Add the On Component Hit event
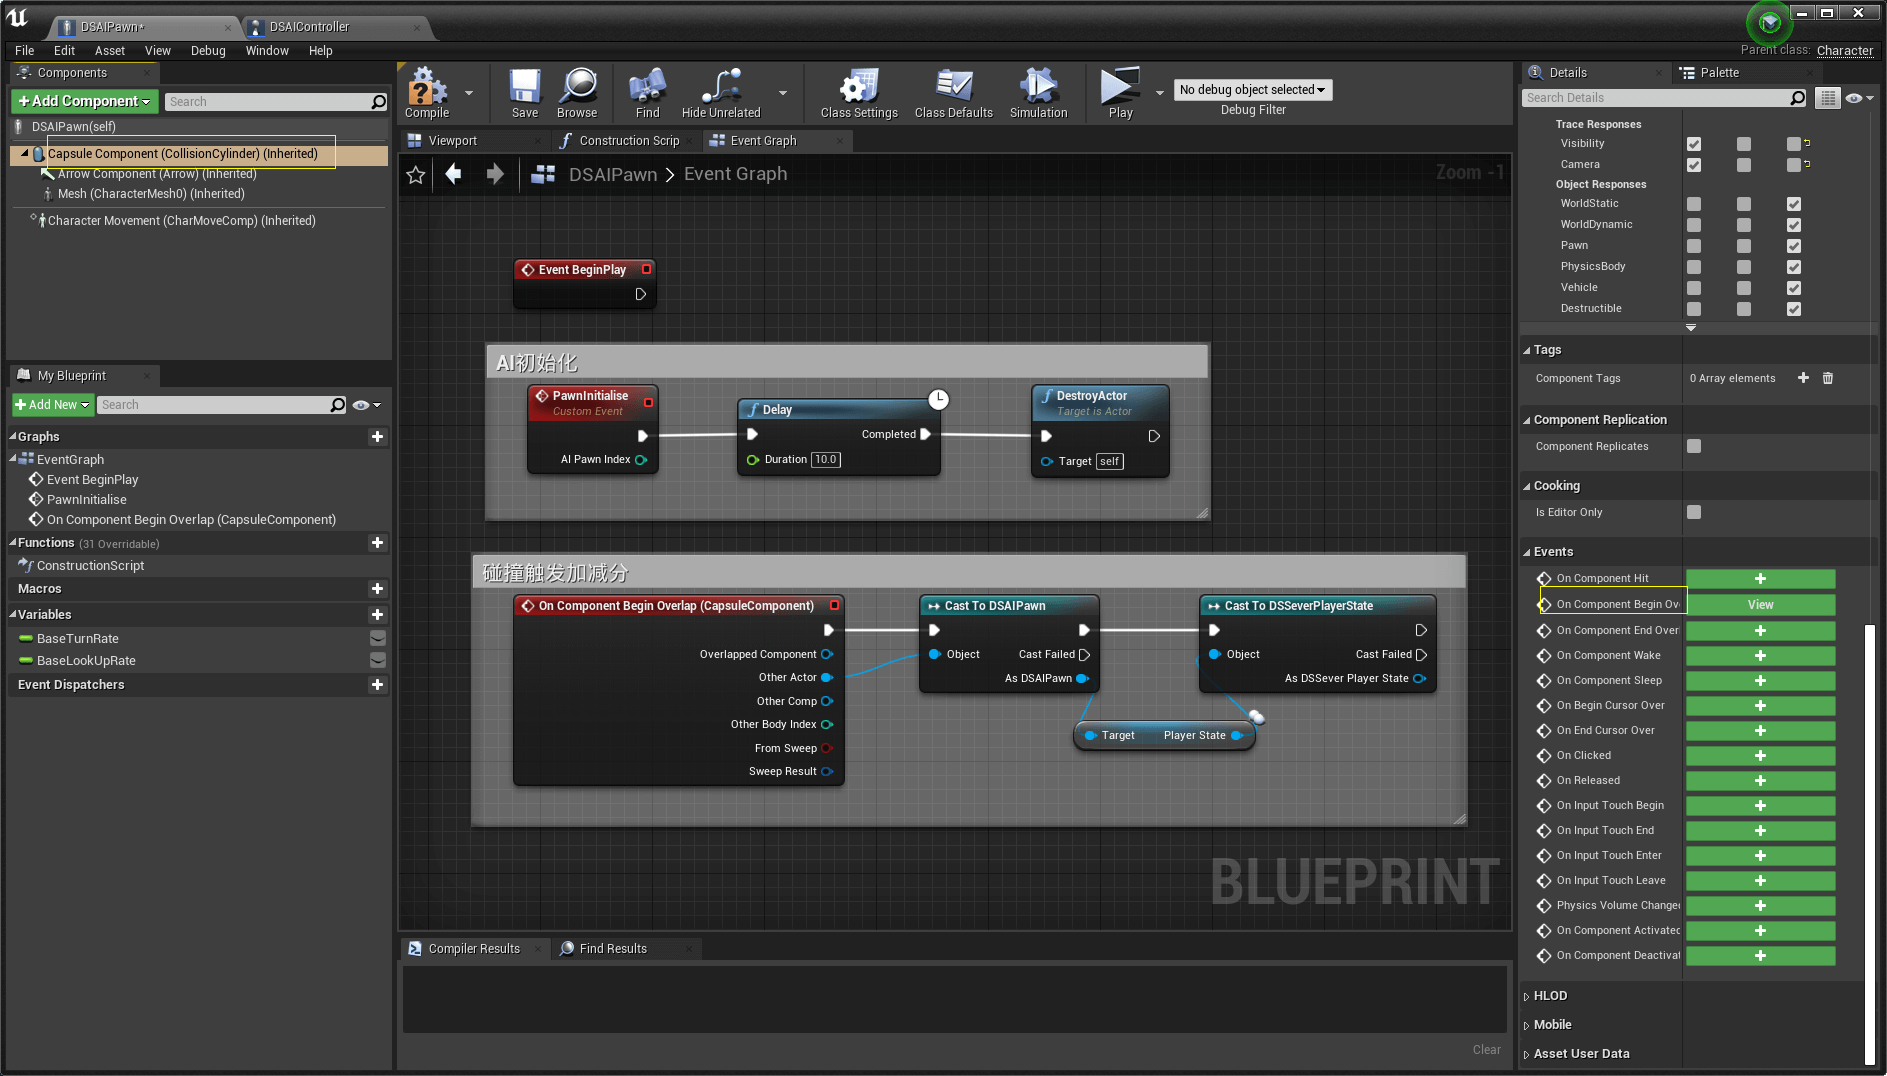Screen dimensions: 1887x1076 pos(1760,579)
